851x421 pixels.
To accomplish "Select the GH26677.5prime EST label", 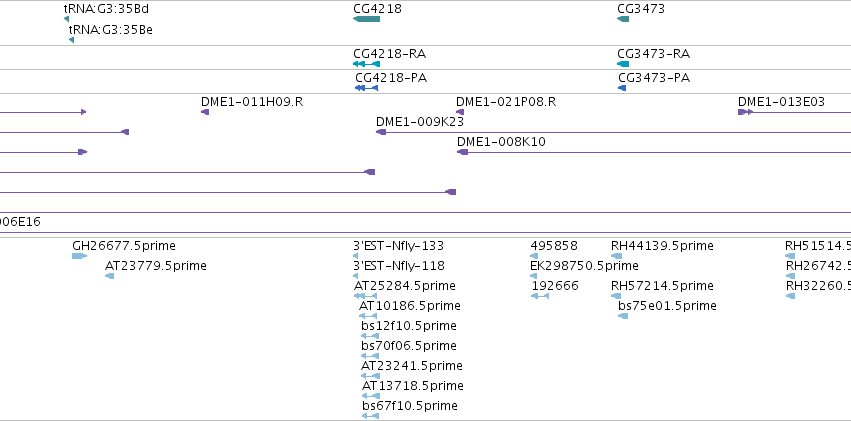I will coord(124,246).
